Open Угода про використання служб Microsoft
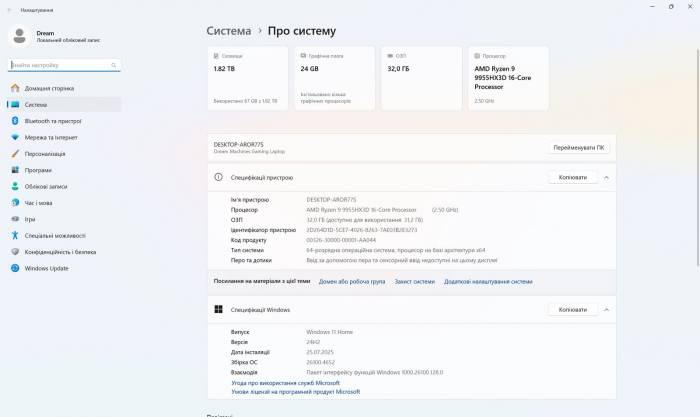The image size is (700, 417). coord(285,383)
